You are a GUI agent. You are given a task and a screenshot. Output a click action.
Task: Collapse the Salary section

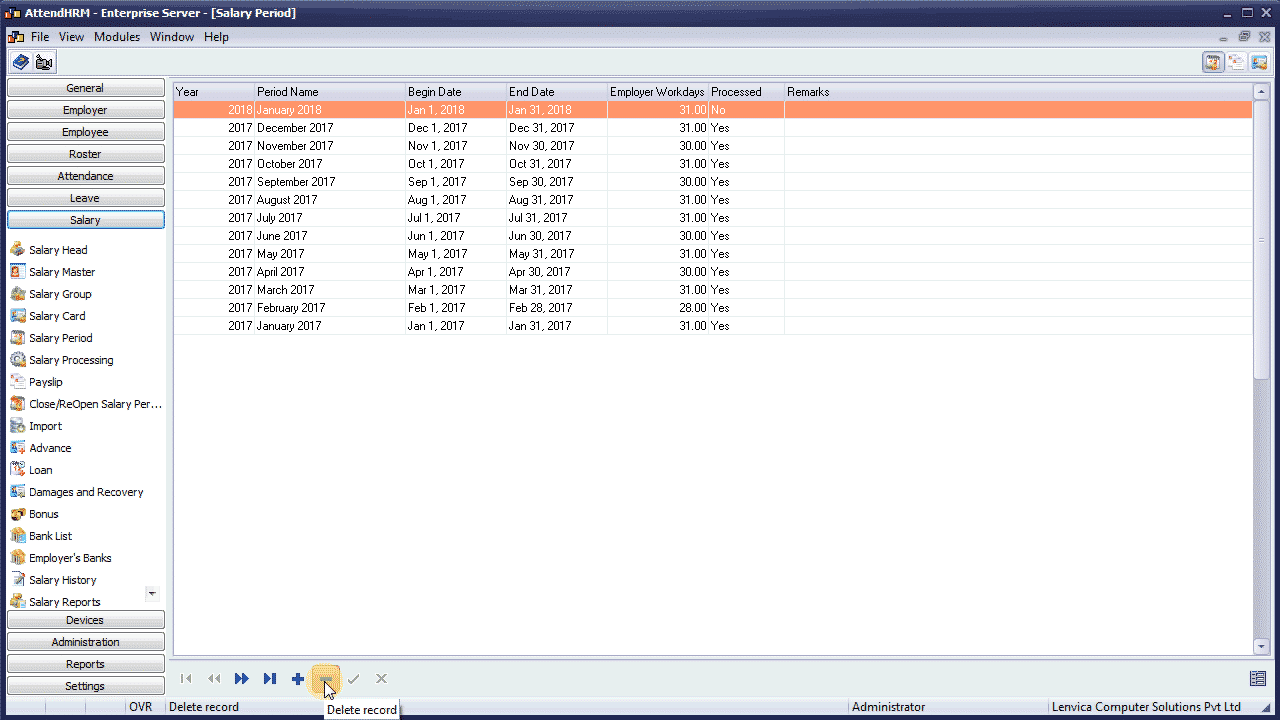click(x=86, y=220)
